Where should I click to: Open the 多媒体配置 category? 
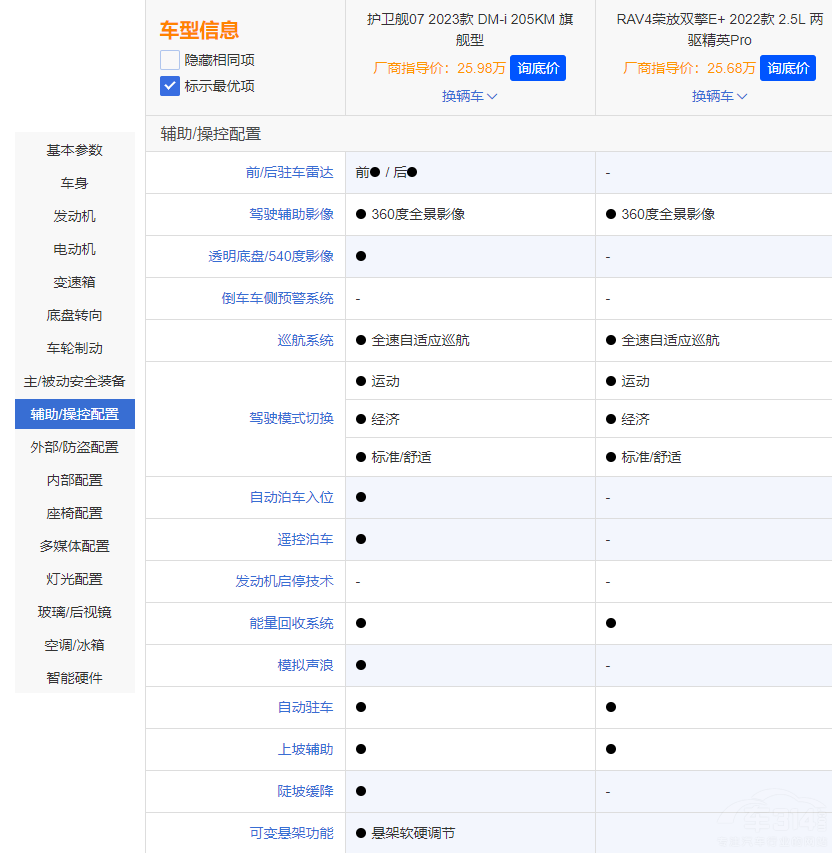[x=74, y=545]
